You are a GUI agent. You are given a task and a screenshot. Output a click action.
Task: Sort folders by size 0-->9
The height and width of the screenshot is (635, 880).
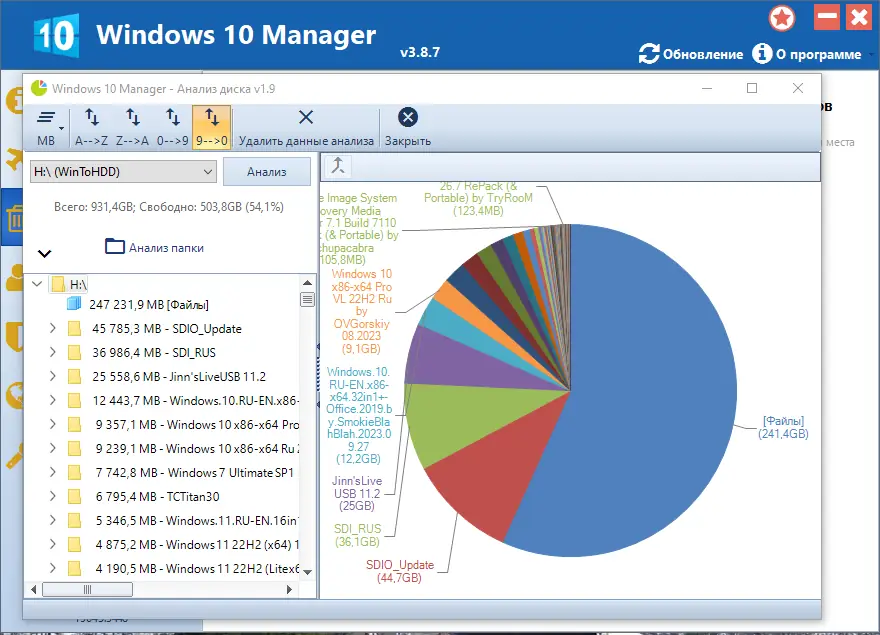coord(172,128)
